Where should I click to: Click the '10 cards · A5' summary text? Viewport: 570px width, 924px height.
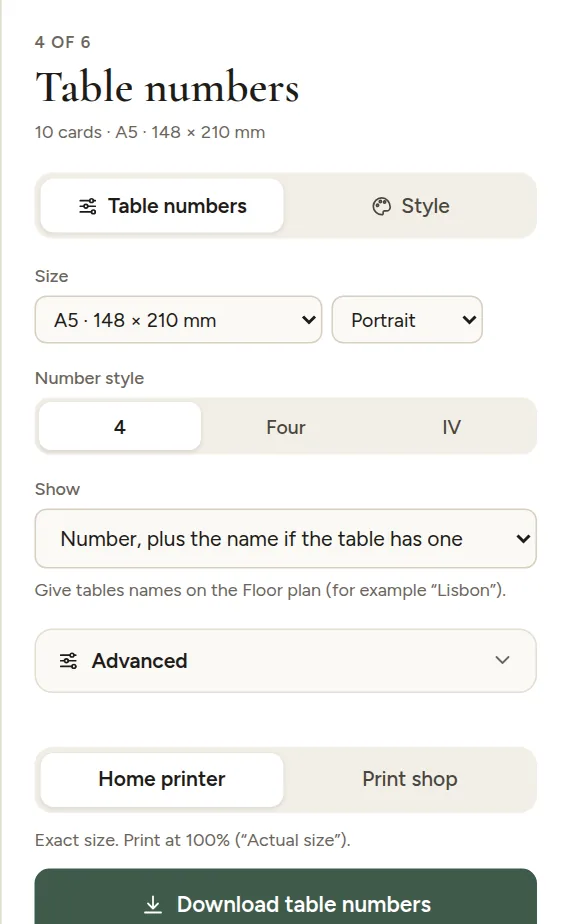tap(150, 132)
